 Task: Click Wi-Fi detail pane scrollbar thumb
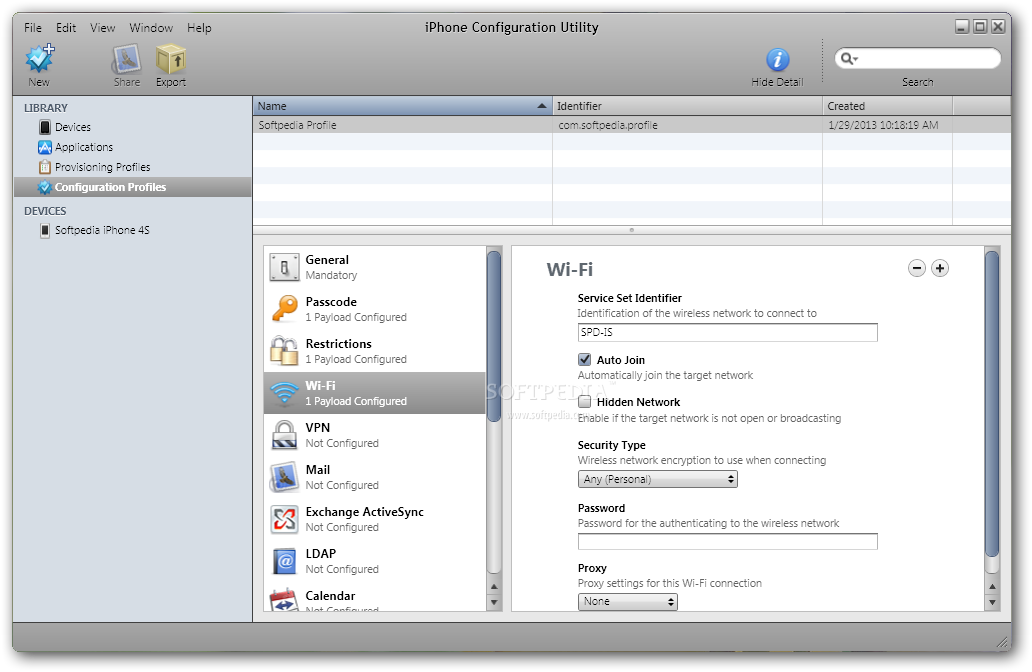(992, 403)
